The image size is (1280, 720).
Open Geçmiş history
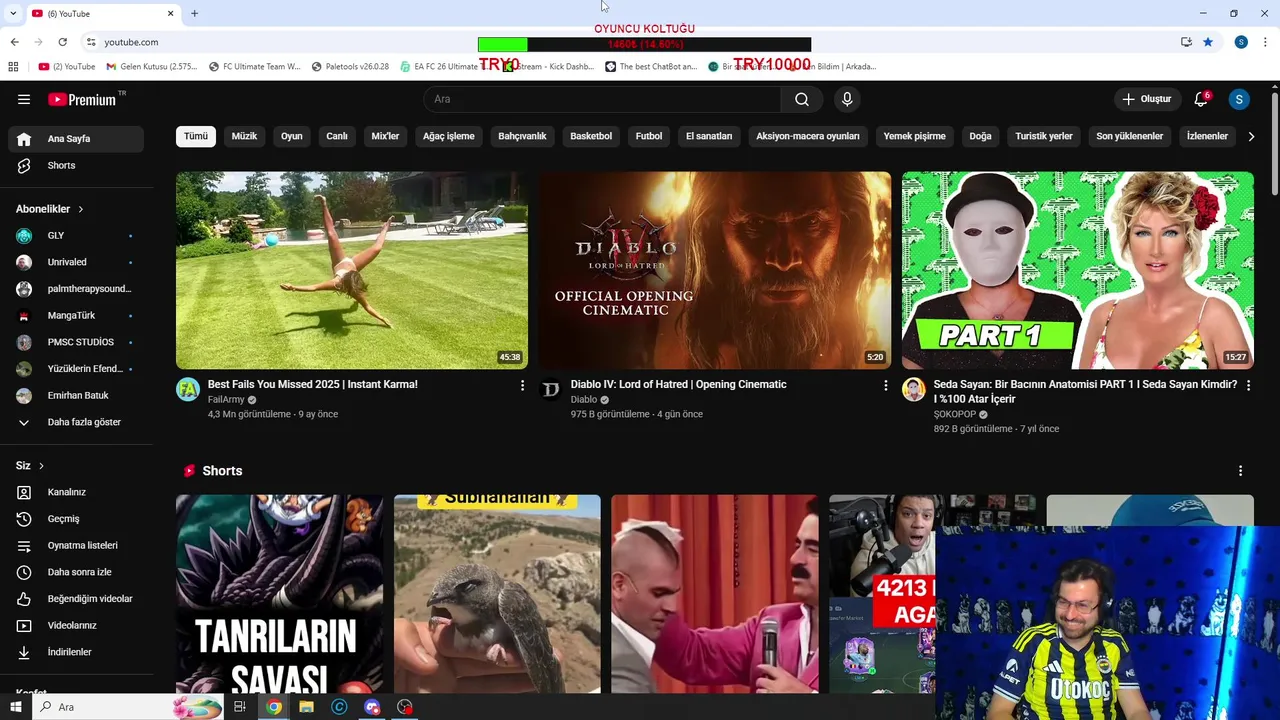(x=76, y=519)
